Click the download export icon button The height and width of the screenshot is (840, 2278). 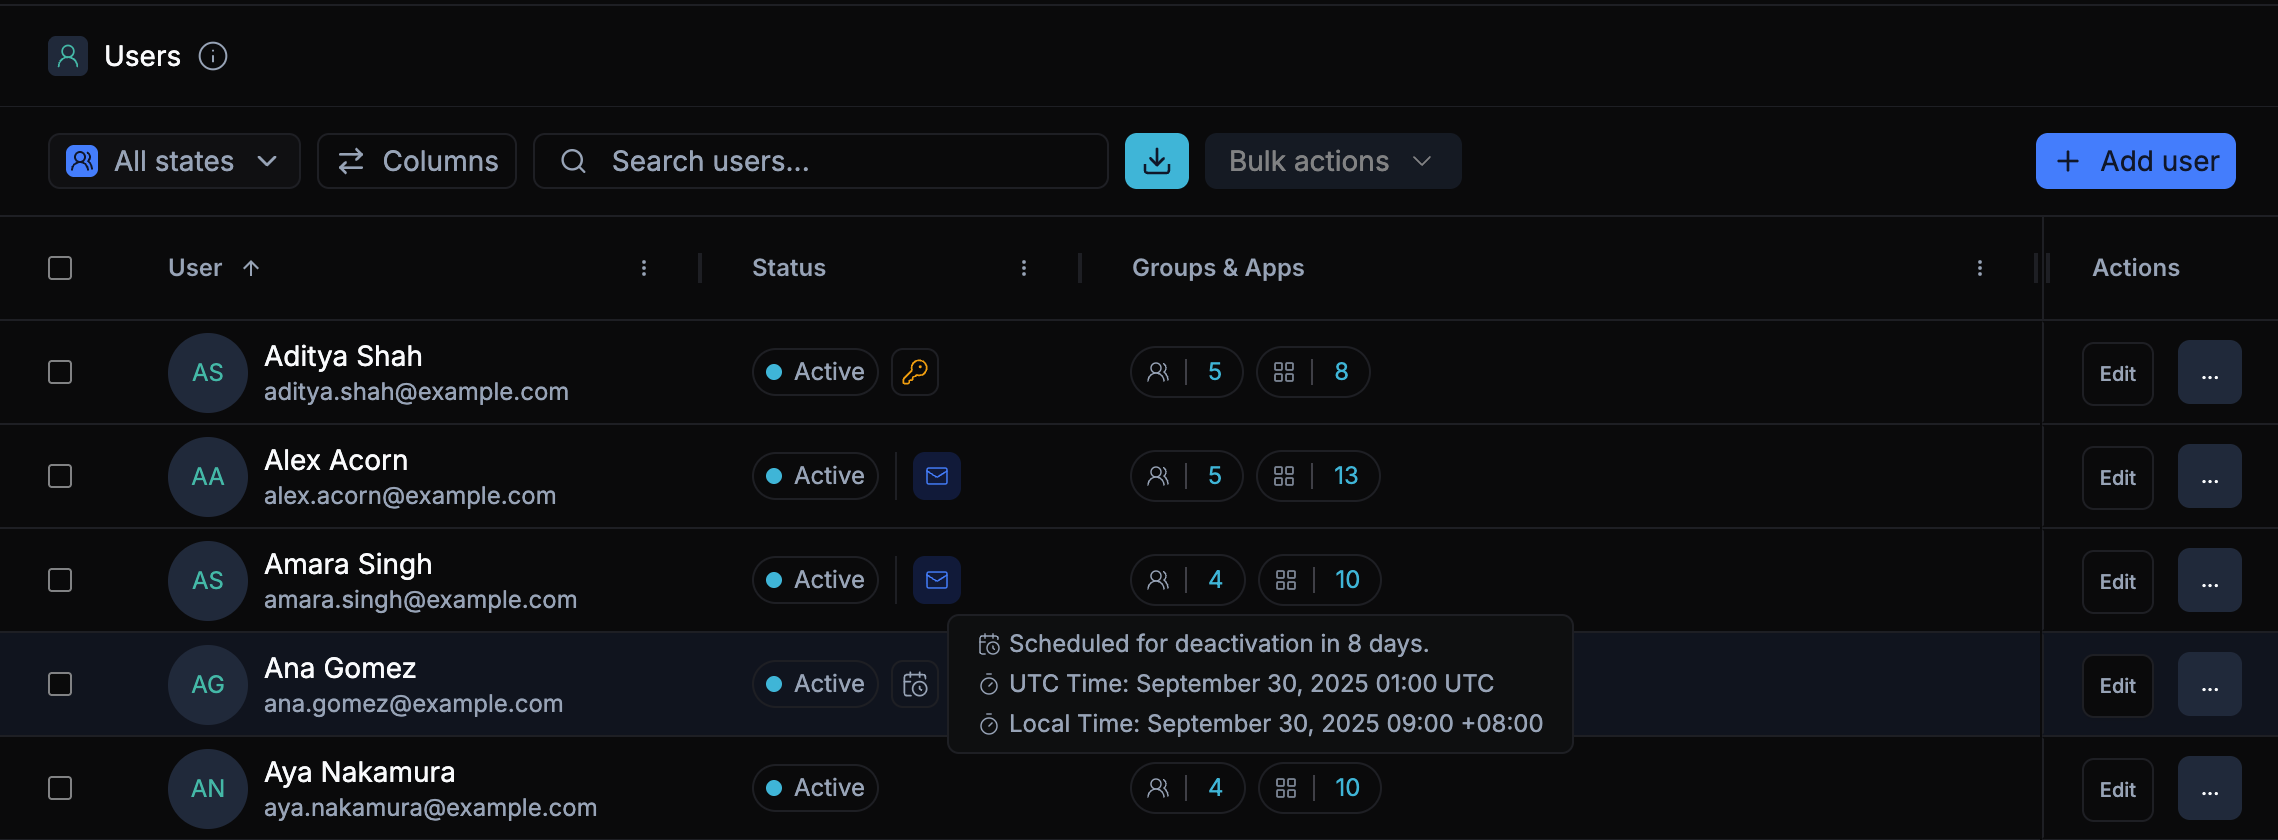point(1156,161)
